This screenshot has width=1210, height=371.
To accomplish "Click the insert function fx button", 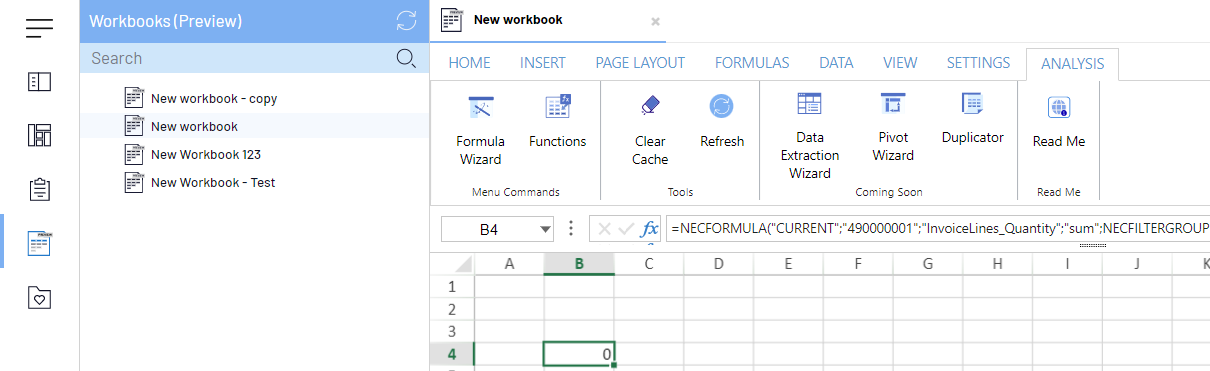I will coord(650,229).
